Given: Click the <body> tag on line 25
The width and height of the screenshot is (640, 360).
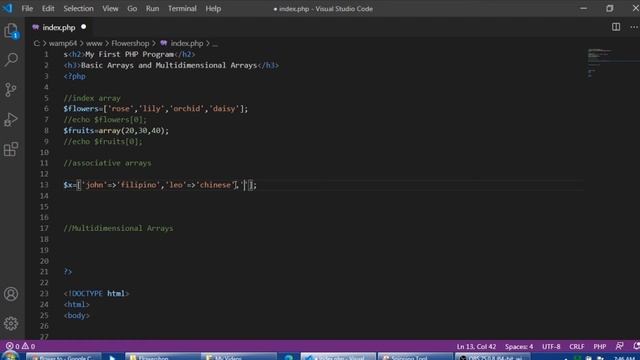Looking at the screenshot, I should point(77,316).
